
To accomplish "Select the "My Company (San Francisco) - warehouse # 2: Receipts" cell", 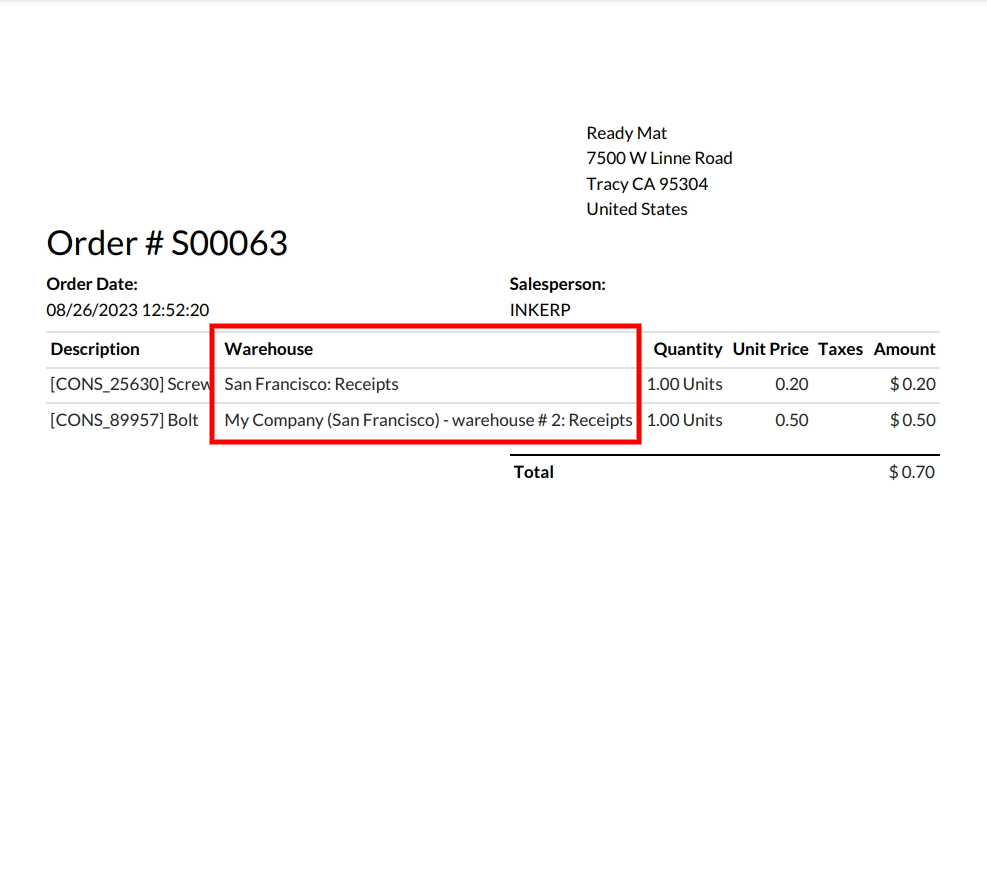I will [x=429, y=420].
